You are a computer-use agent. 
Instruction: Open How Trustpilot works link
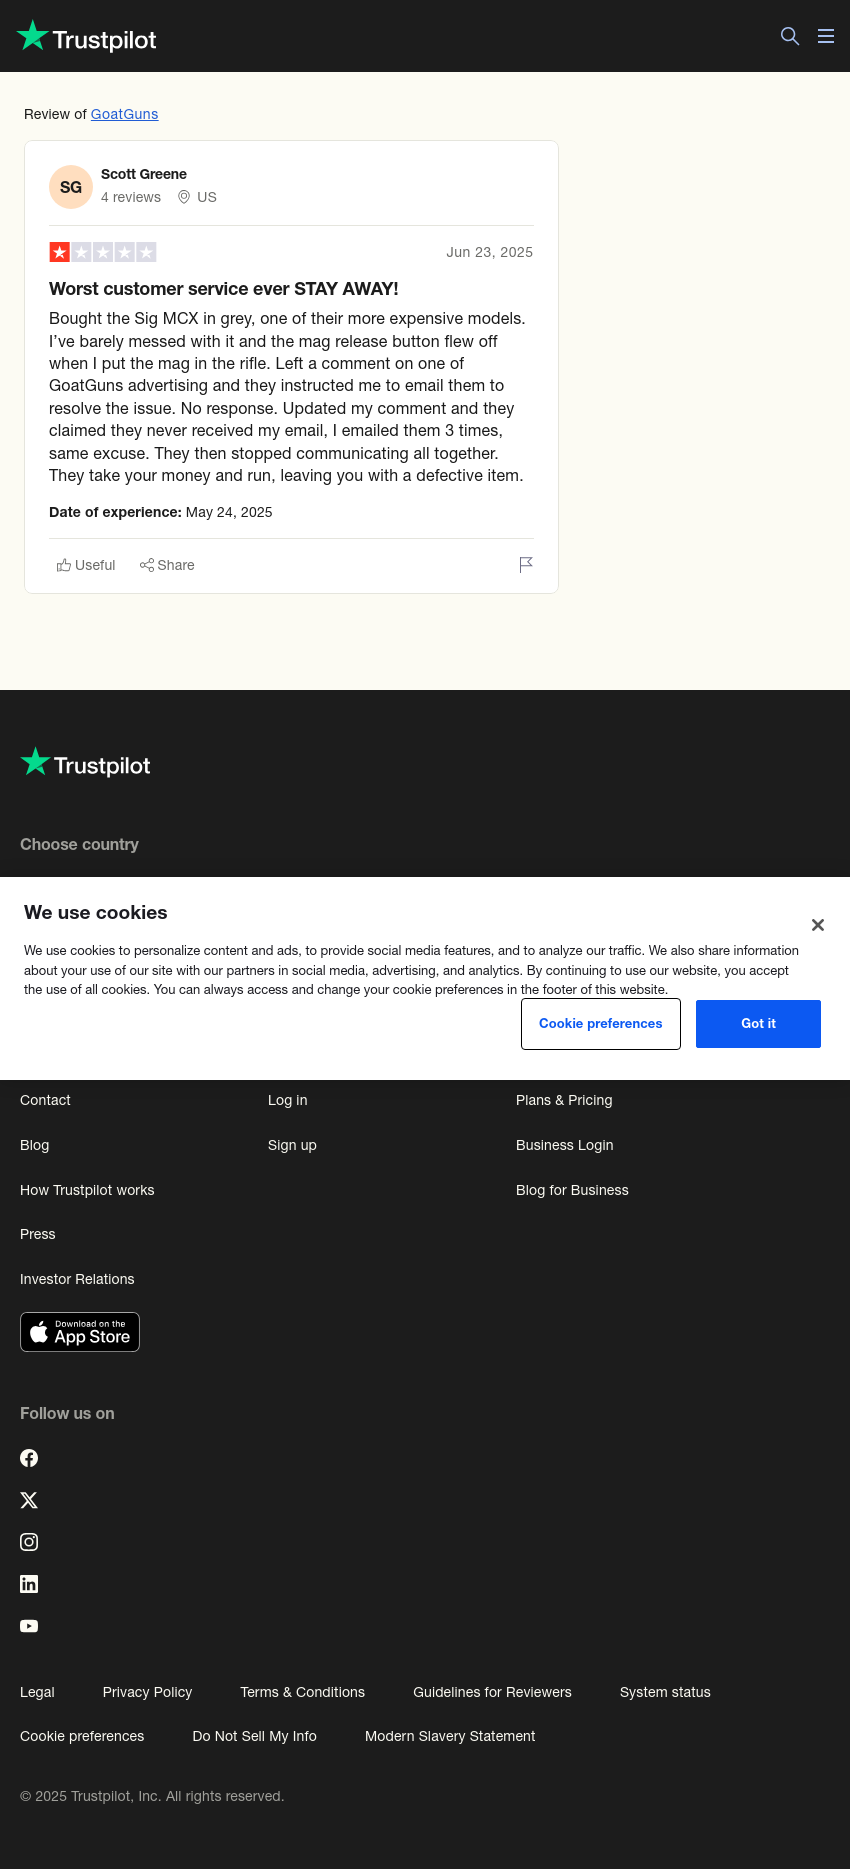(87, 1190)
